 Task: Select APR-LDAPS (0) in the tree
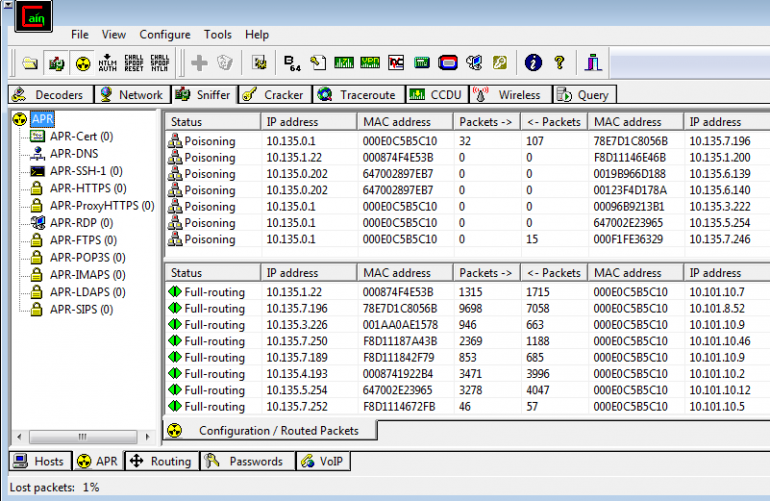coord(87,292)
